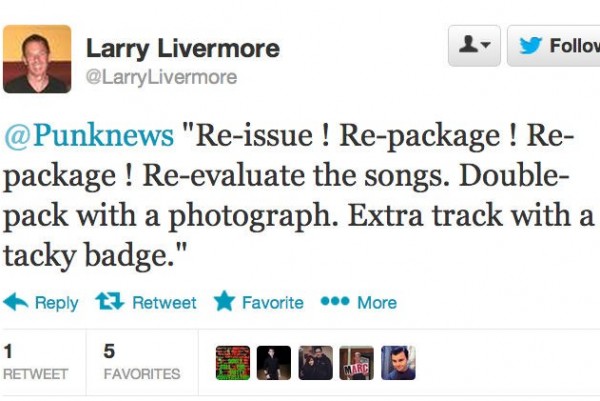Open the user actions person dropdown
The height and width of the screenshot is (401, 600).
click(x=474, y=46)
